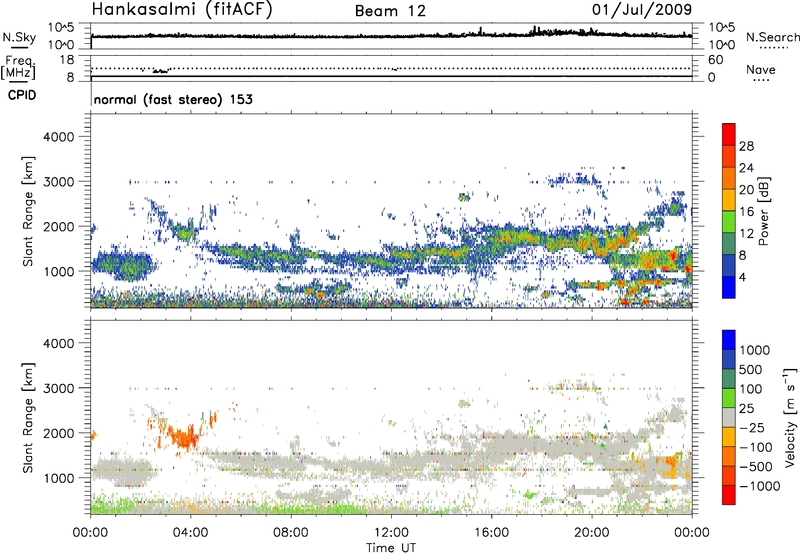800x554 pixels.
Task: Click the '20:00' time tick label
Action: point(591,533)
